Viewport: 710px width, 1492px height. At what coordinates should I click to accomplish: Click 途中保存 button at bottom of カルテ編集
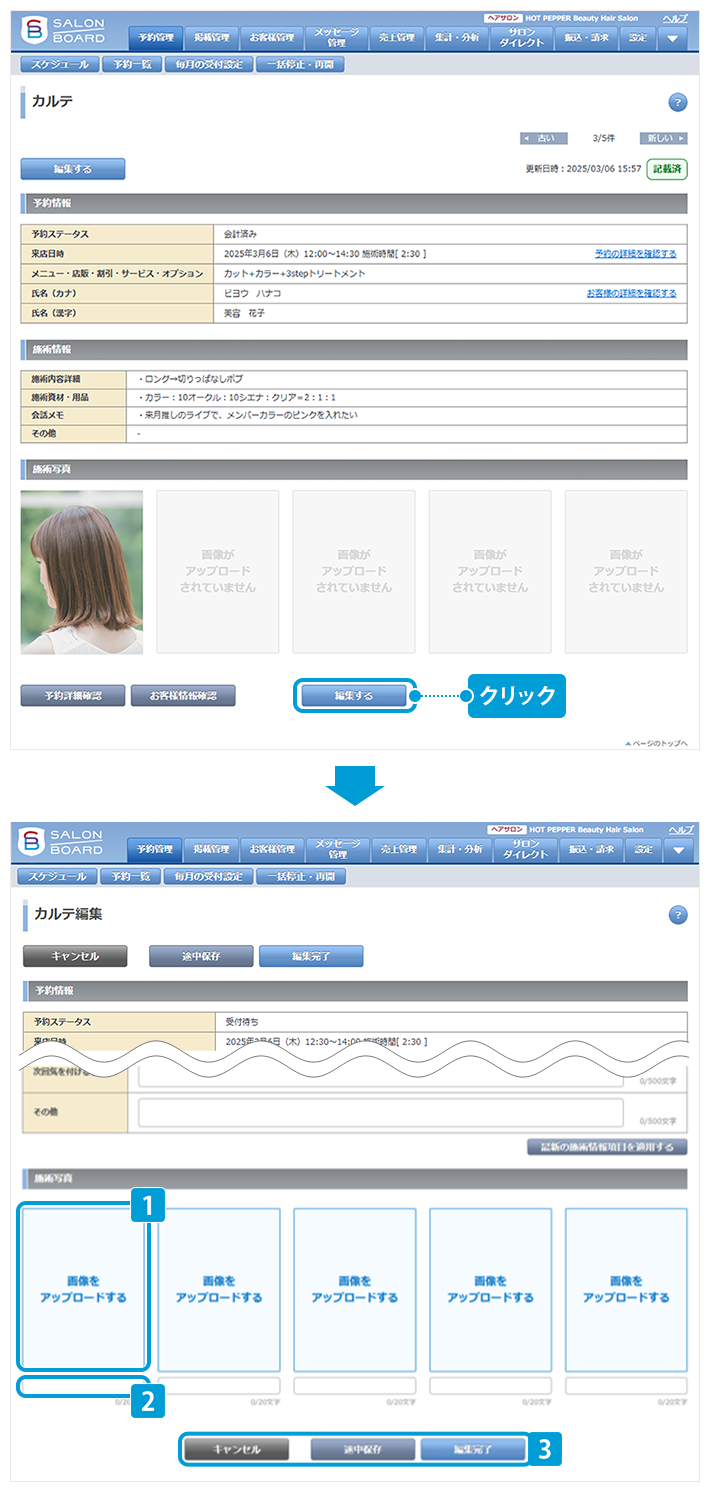(362, 1449)
